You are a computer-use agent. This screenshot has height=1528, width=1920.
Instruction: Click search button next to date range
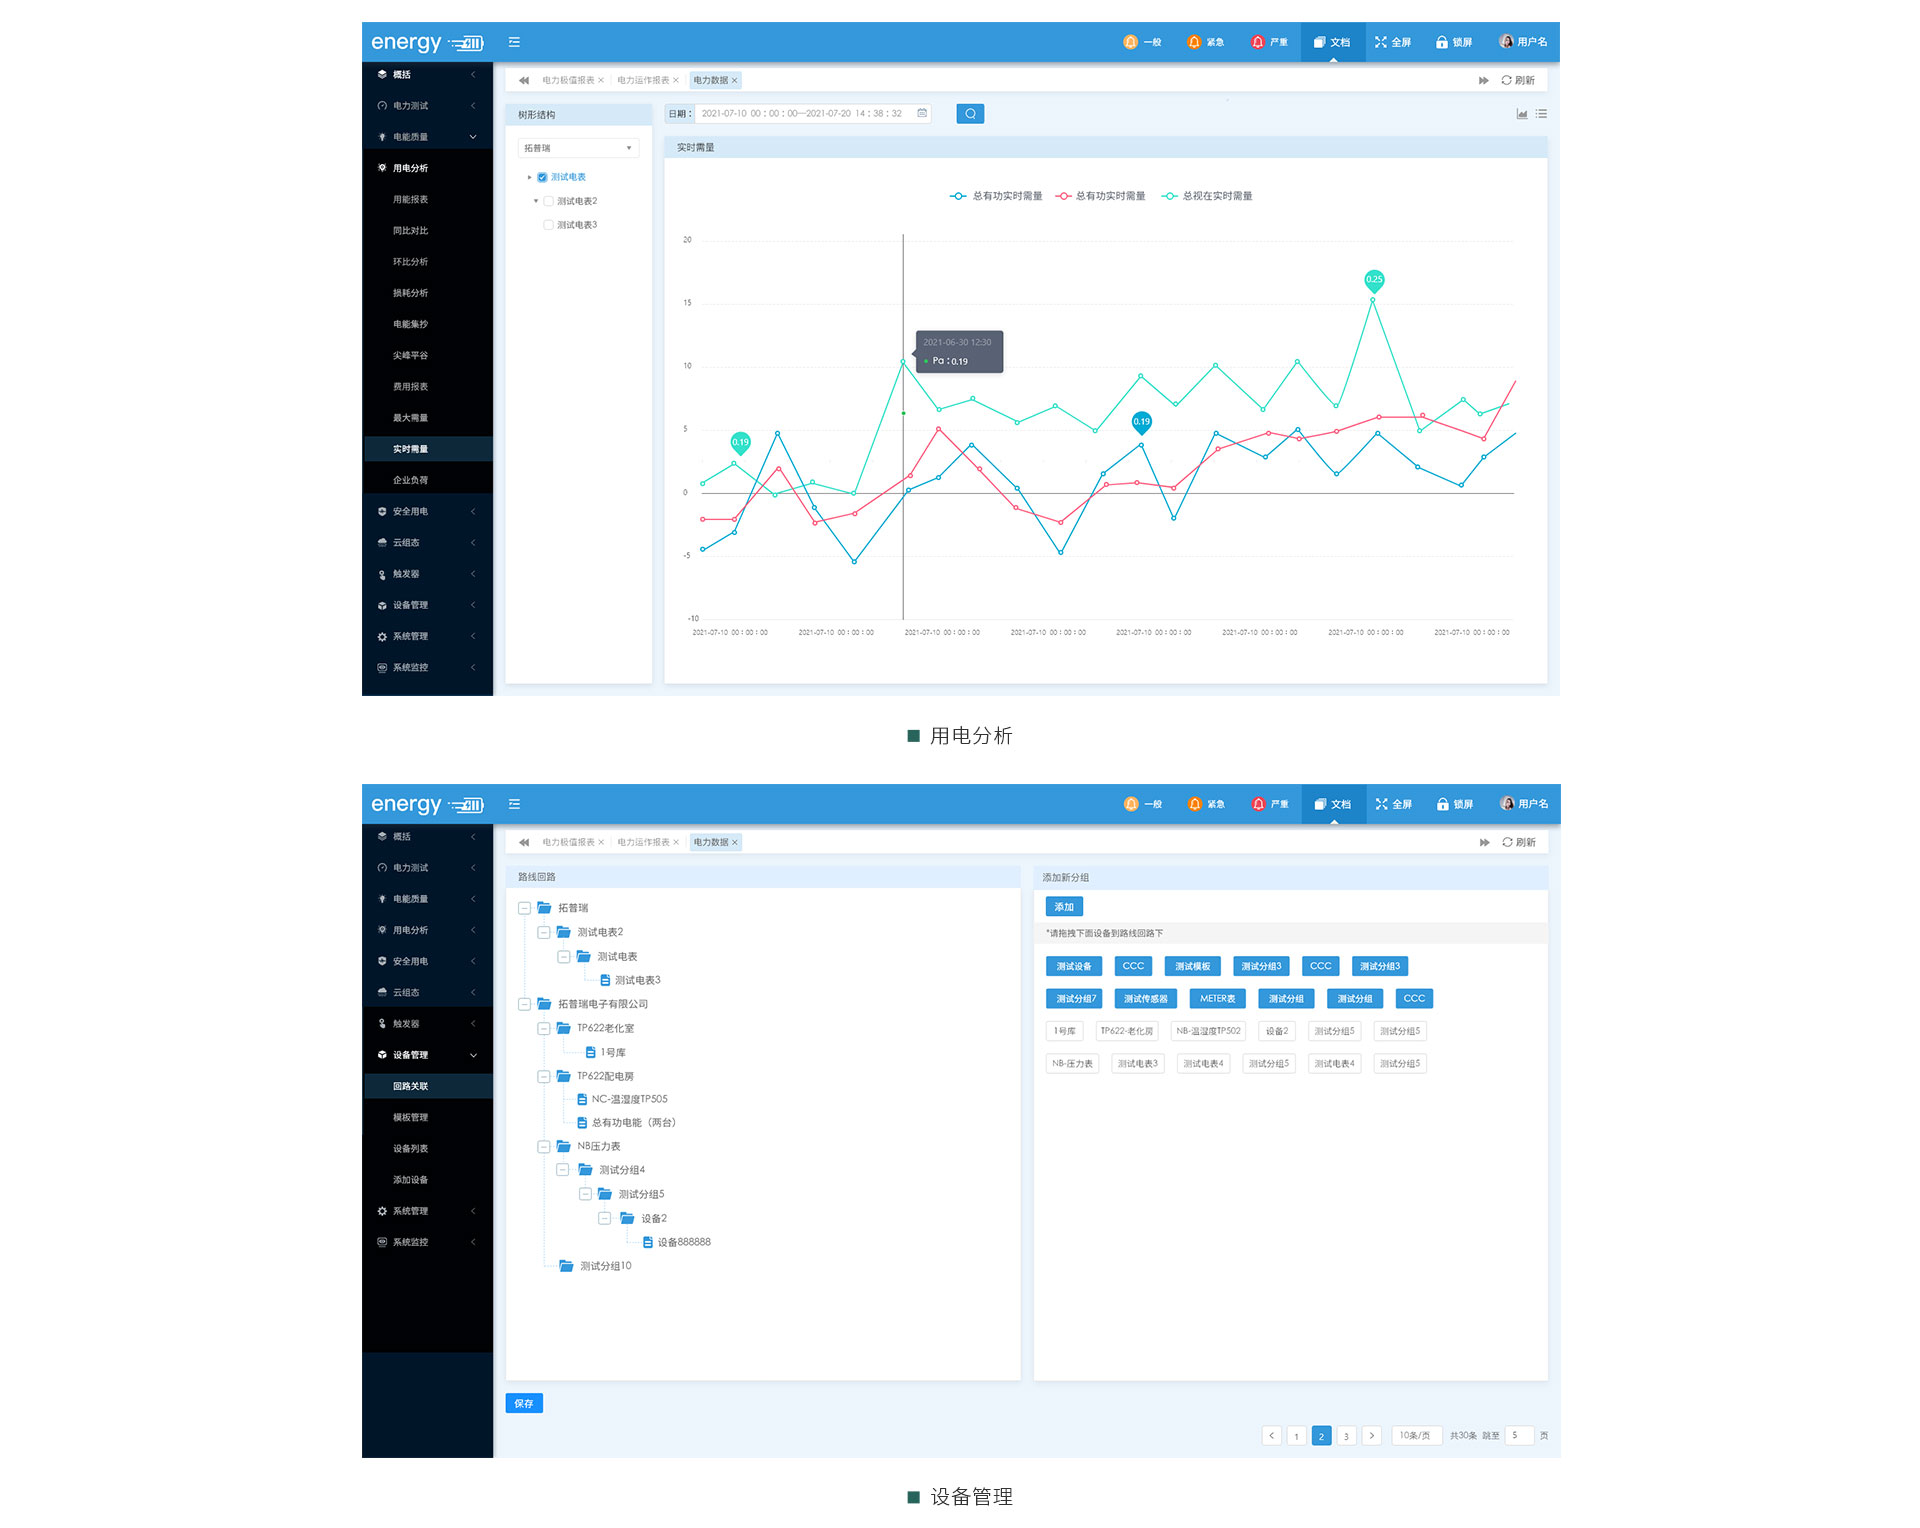pos(969,114)
